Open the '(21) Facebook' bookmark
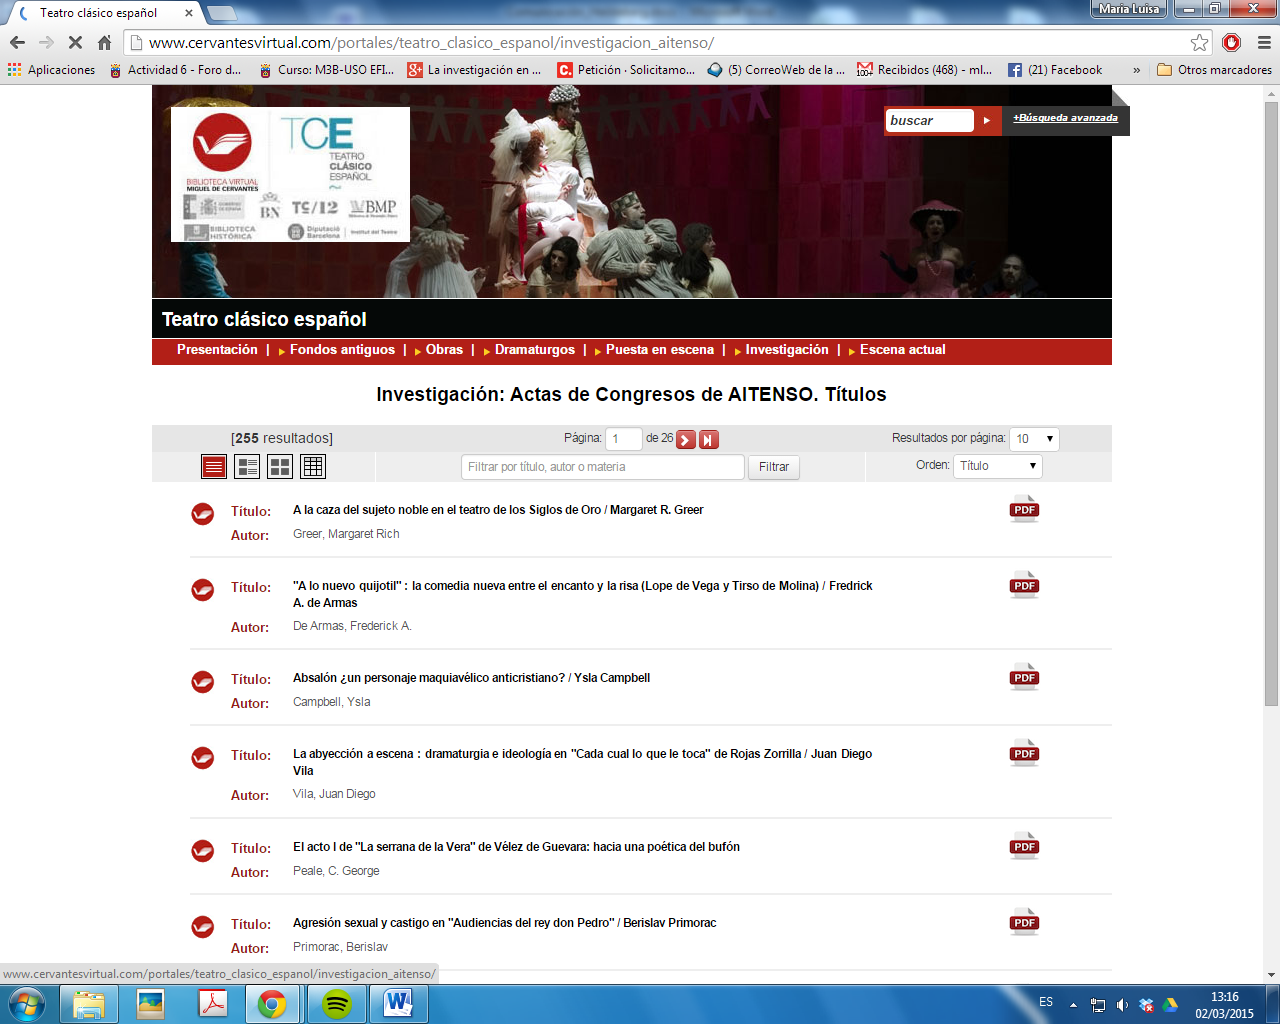Image resolution: width=1280 pixels, height=1024 pixels. (1055, 70)
